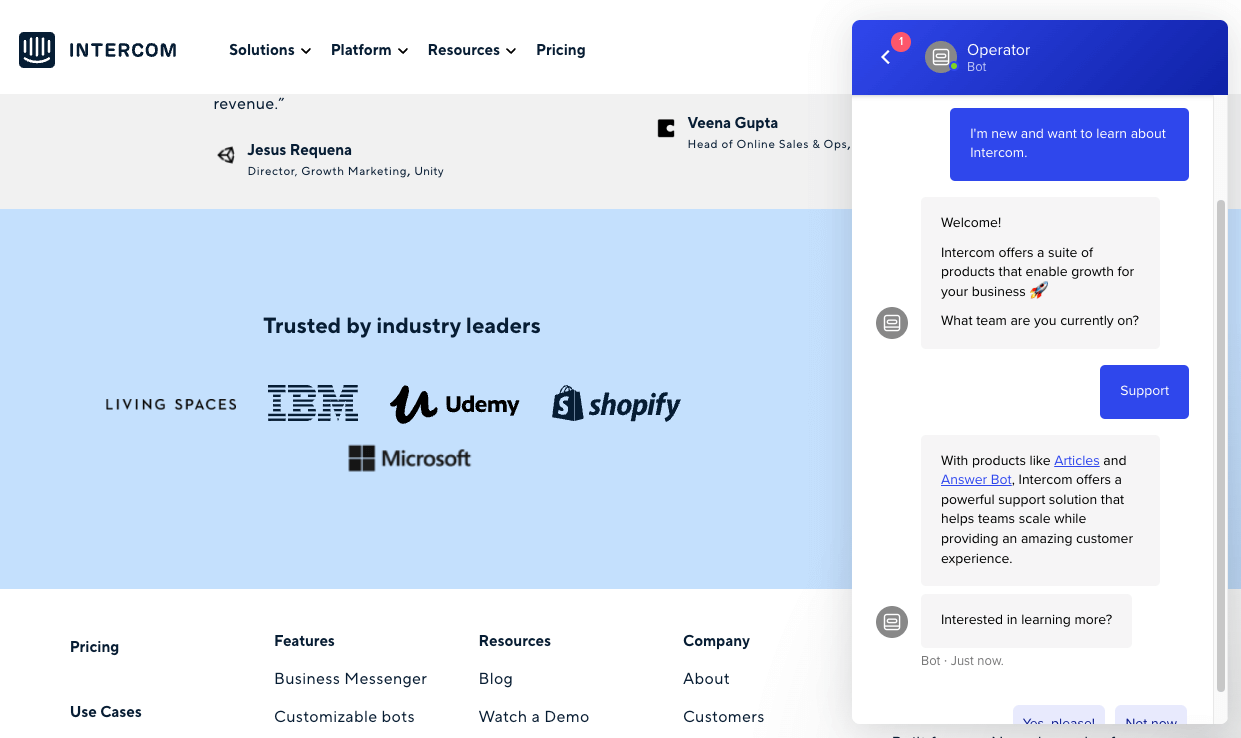Click bot avatar next to Welcome message
The image size is (1241, 738).
tap(892, 323)
